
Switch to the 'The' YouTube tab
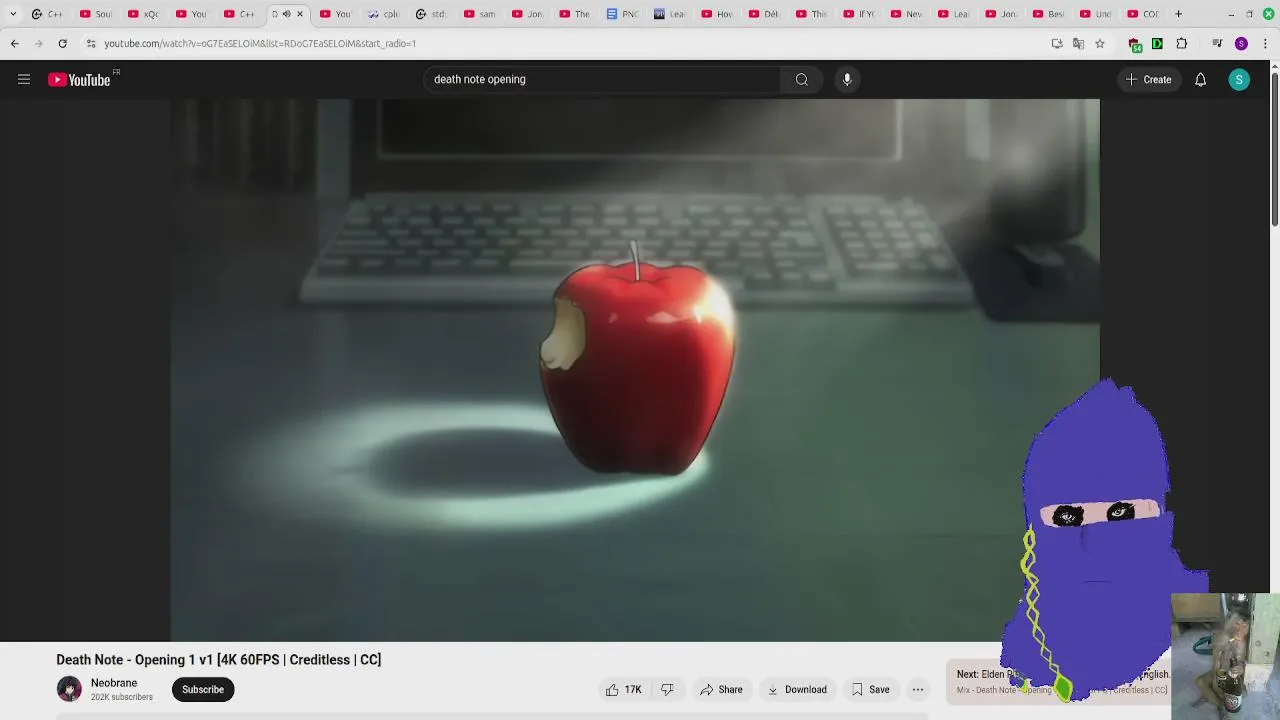[x=575, y=14]
